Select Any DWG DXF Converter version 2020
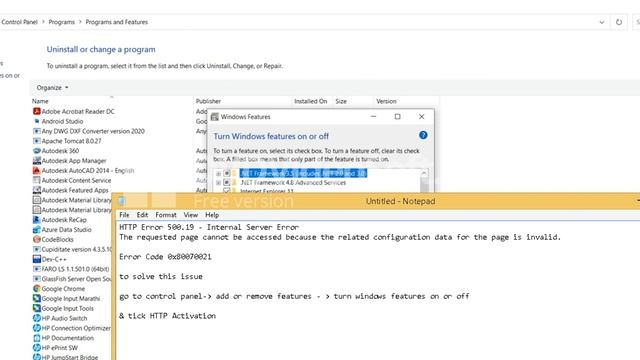This screenshot has height=360, width=640. tap(93, 131)
